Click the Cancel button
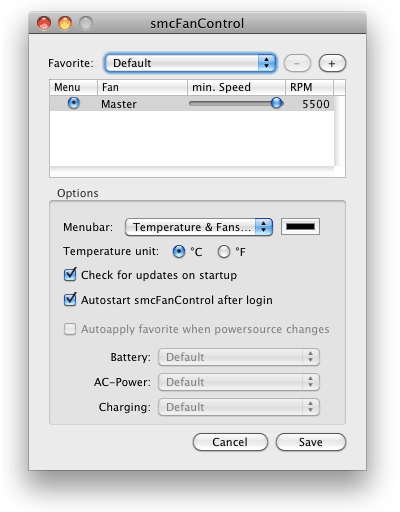This screenshot has width=400, height=512. click(x=230, y=442)
